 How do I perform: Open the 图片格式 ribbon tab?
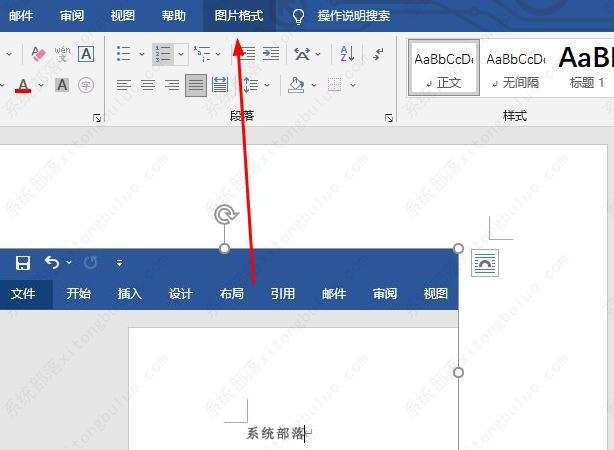pyautogui.click(x=239, y=16)
